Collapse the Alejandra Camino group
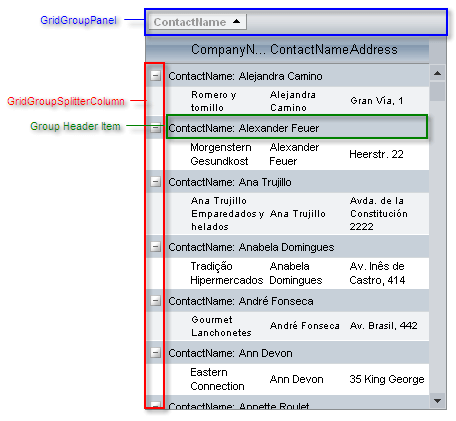The width and height of the screenshot is (456, 421). [155, 76]
